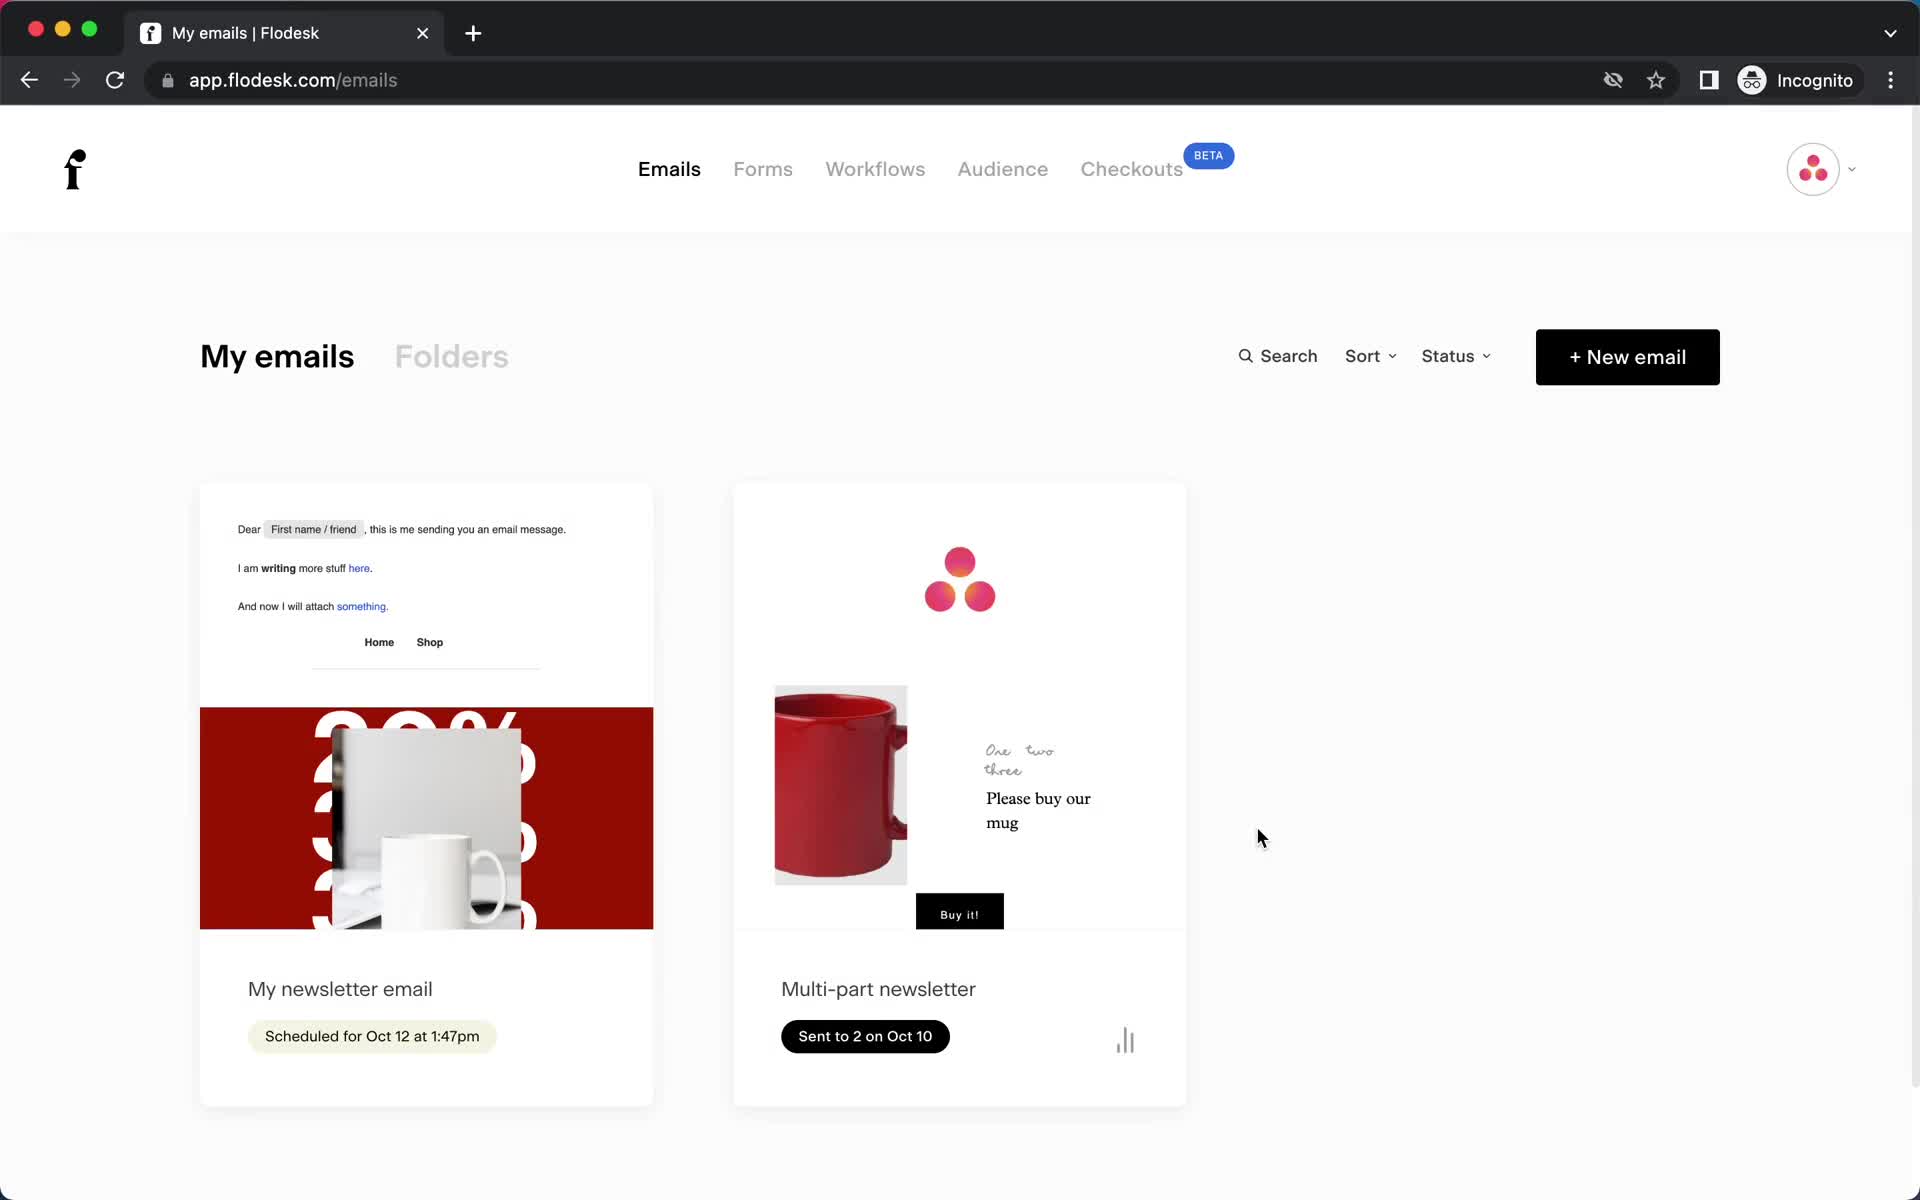The image size is (1920, 1200).
Task: Click the Sent to 2 on Oct 10 status badge
Action: coord(864,1035)
